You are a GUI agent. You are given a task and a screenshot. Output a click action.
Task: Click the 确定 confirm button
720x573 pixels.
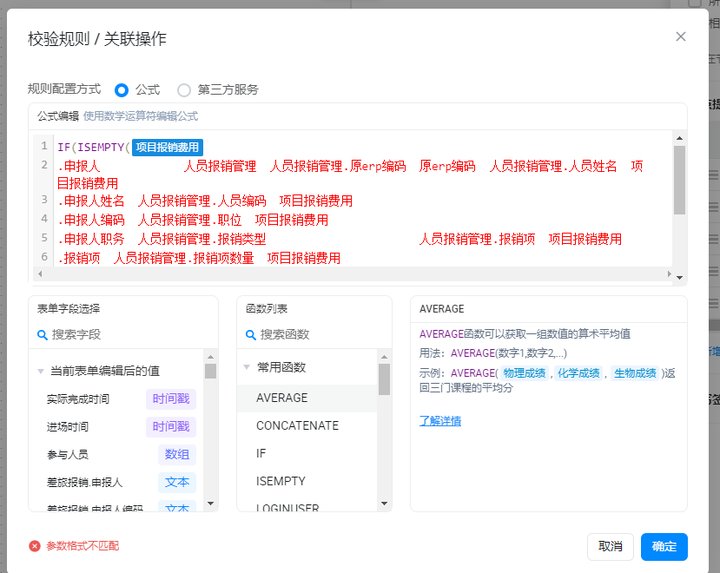tap(664, 546)
